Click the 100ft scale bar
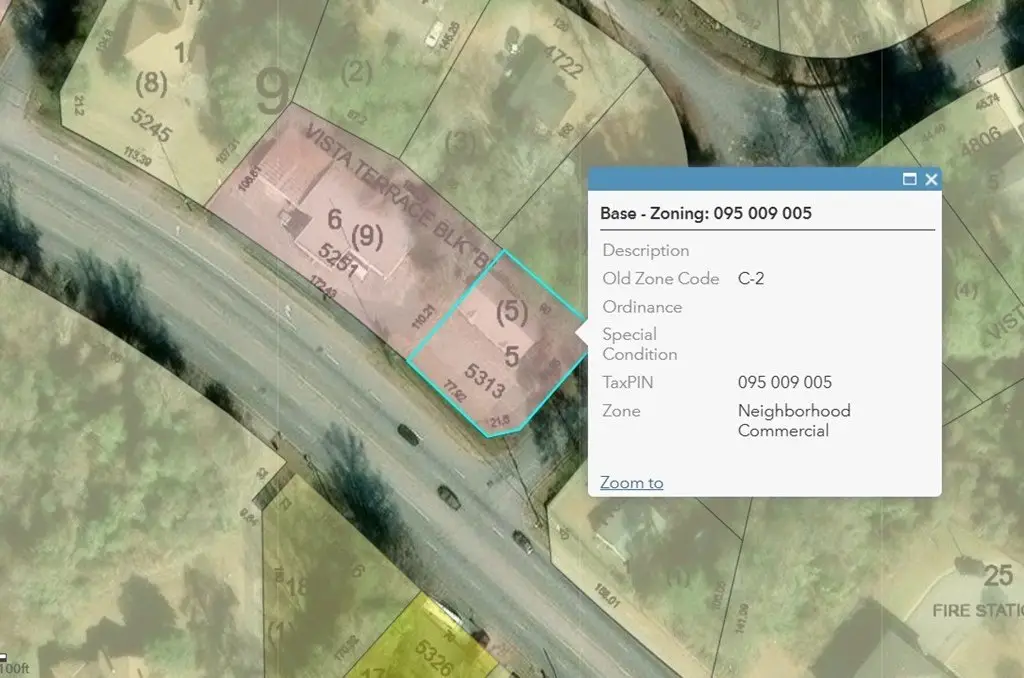 click(15, 666)
